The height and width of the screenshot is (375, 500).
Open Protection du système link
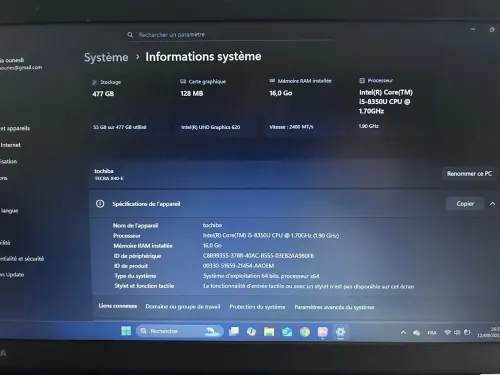[x=257, y=307]
